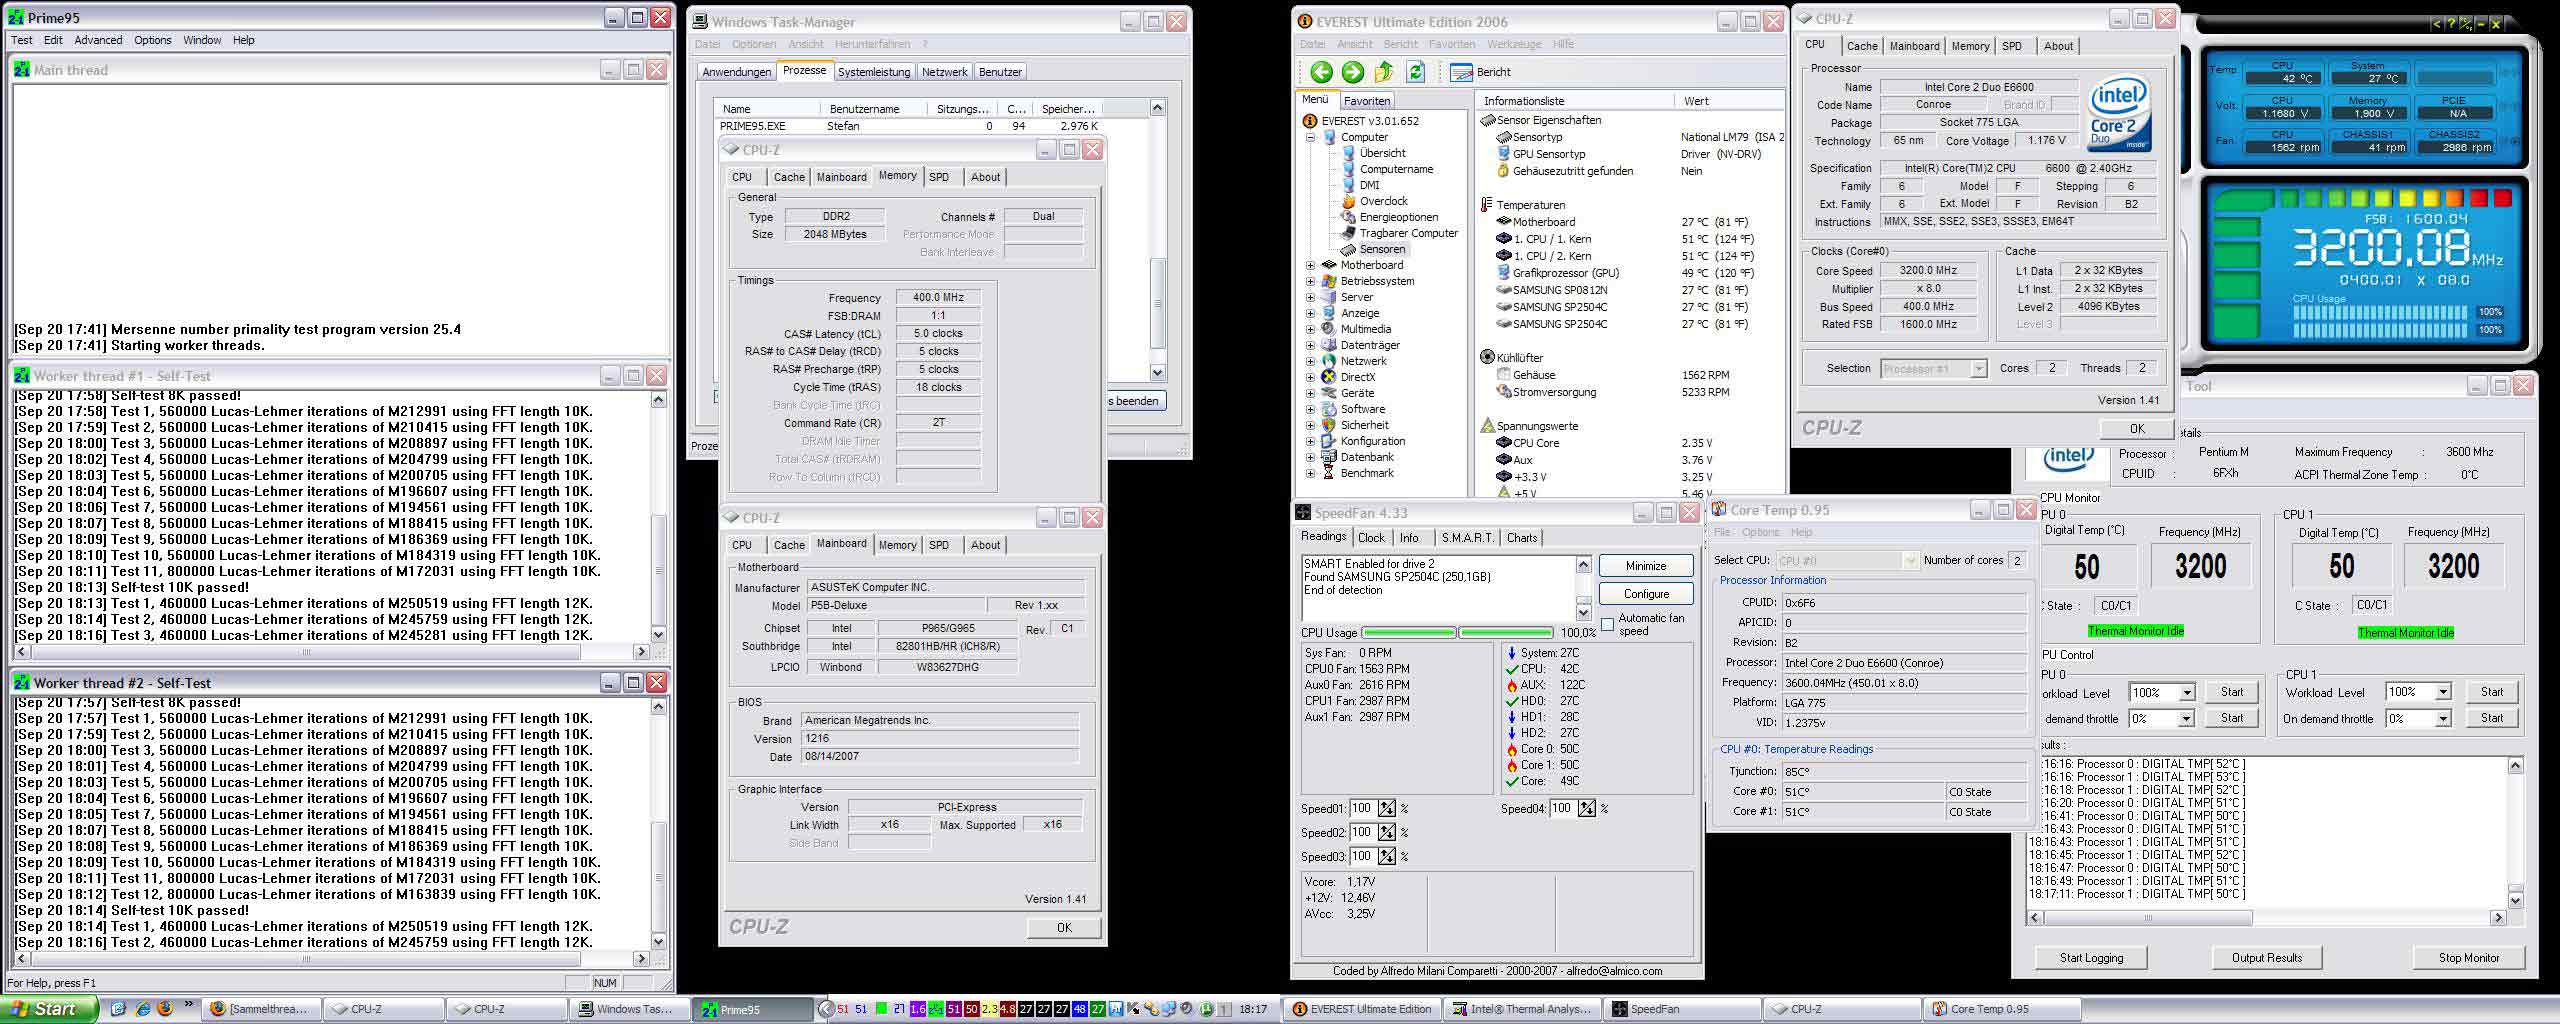
Task: Click Start Logging in the Thermal Analysis Tool
Action: 2091,958
